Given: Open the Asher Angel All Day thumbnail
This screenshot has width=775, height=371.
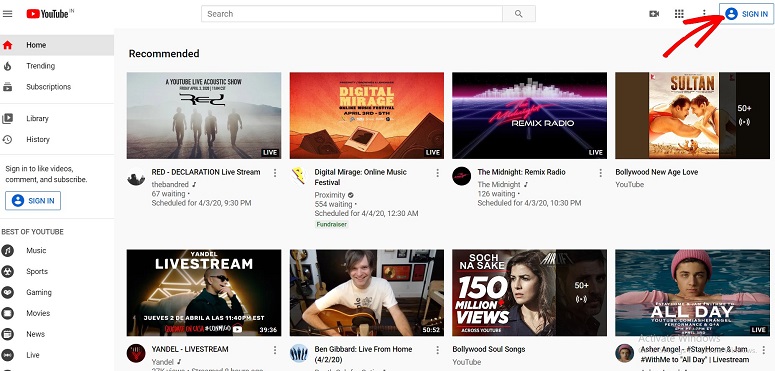Looking at the screenshot, I should pos(692,292).
